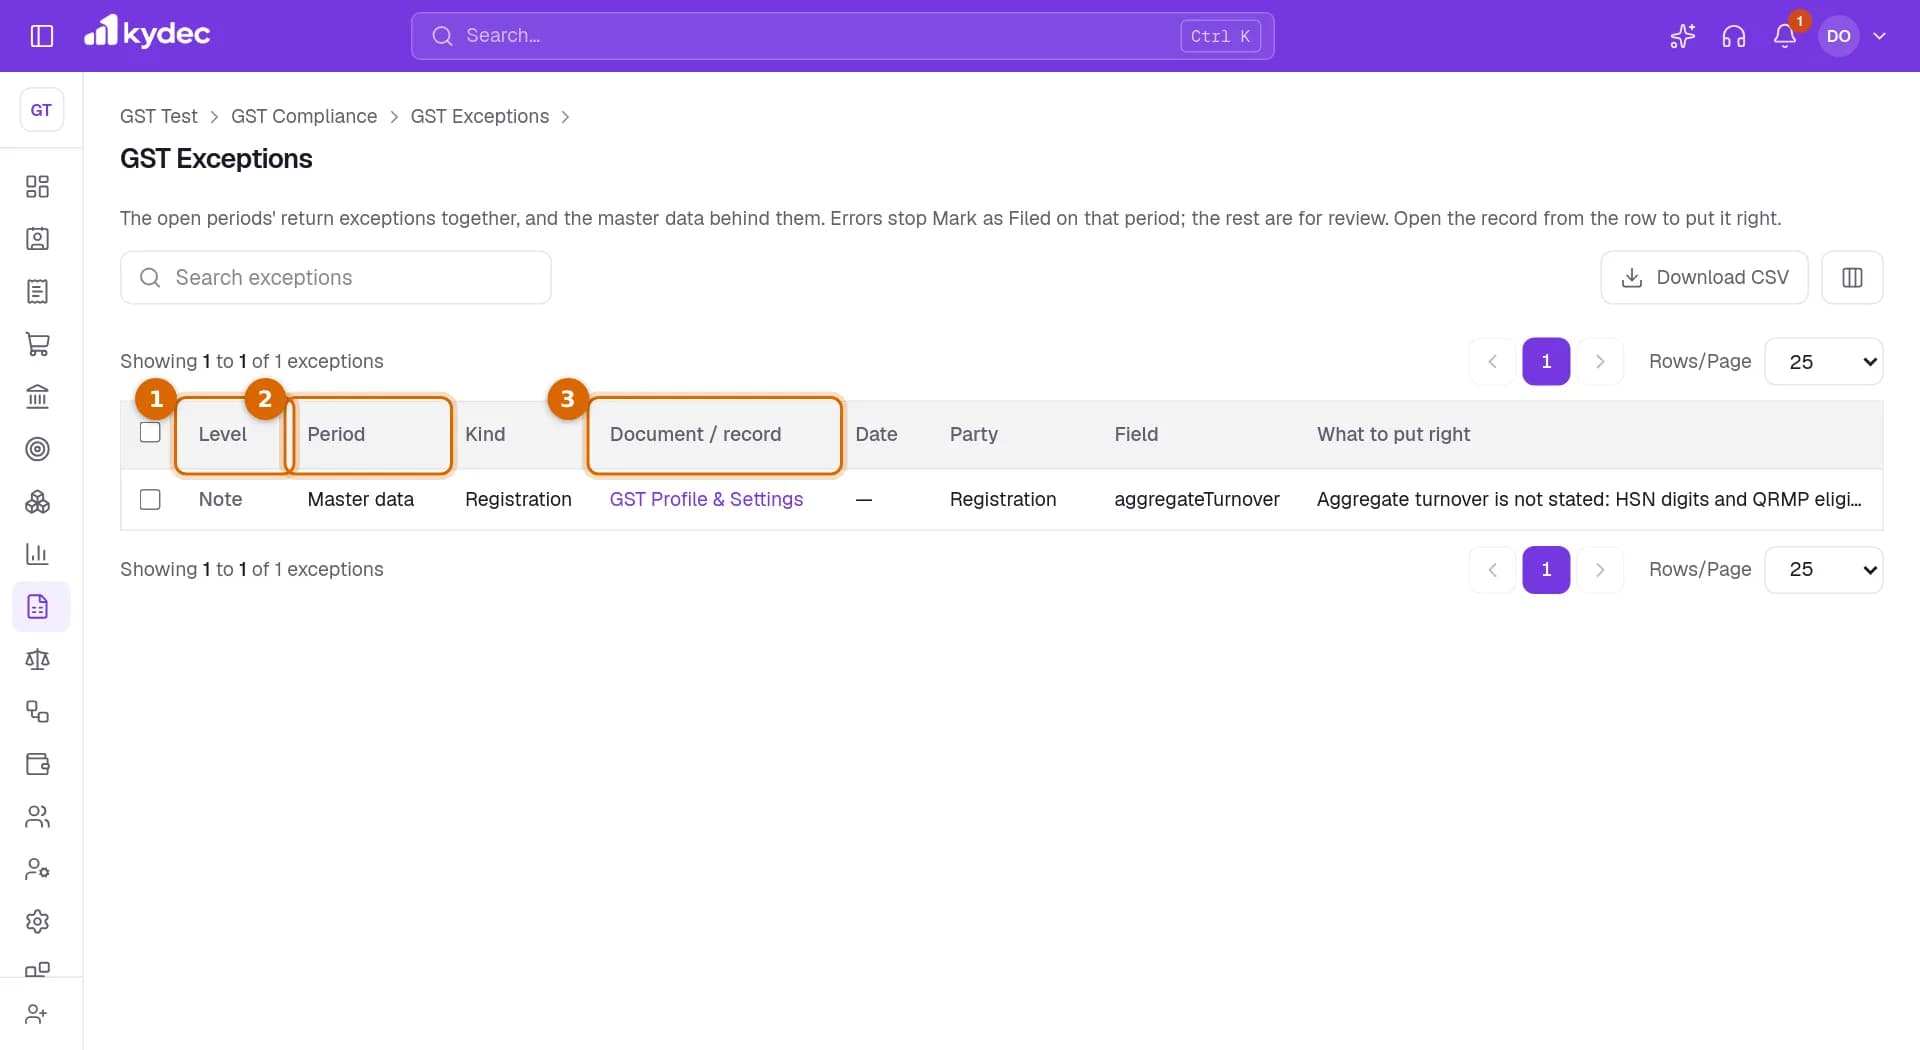Open notifications bell icon
Viewport: 1920px width, 1050px height.
pyautogui.click(x=1785, y=36)
